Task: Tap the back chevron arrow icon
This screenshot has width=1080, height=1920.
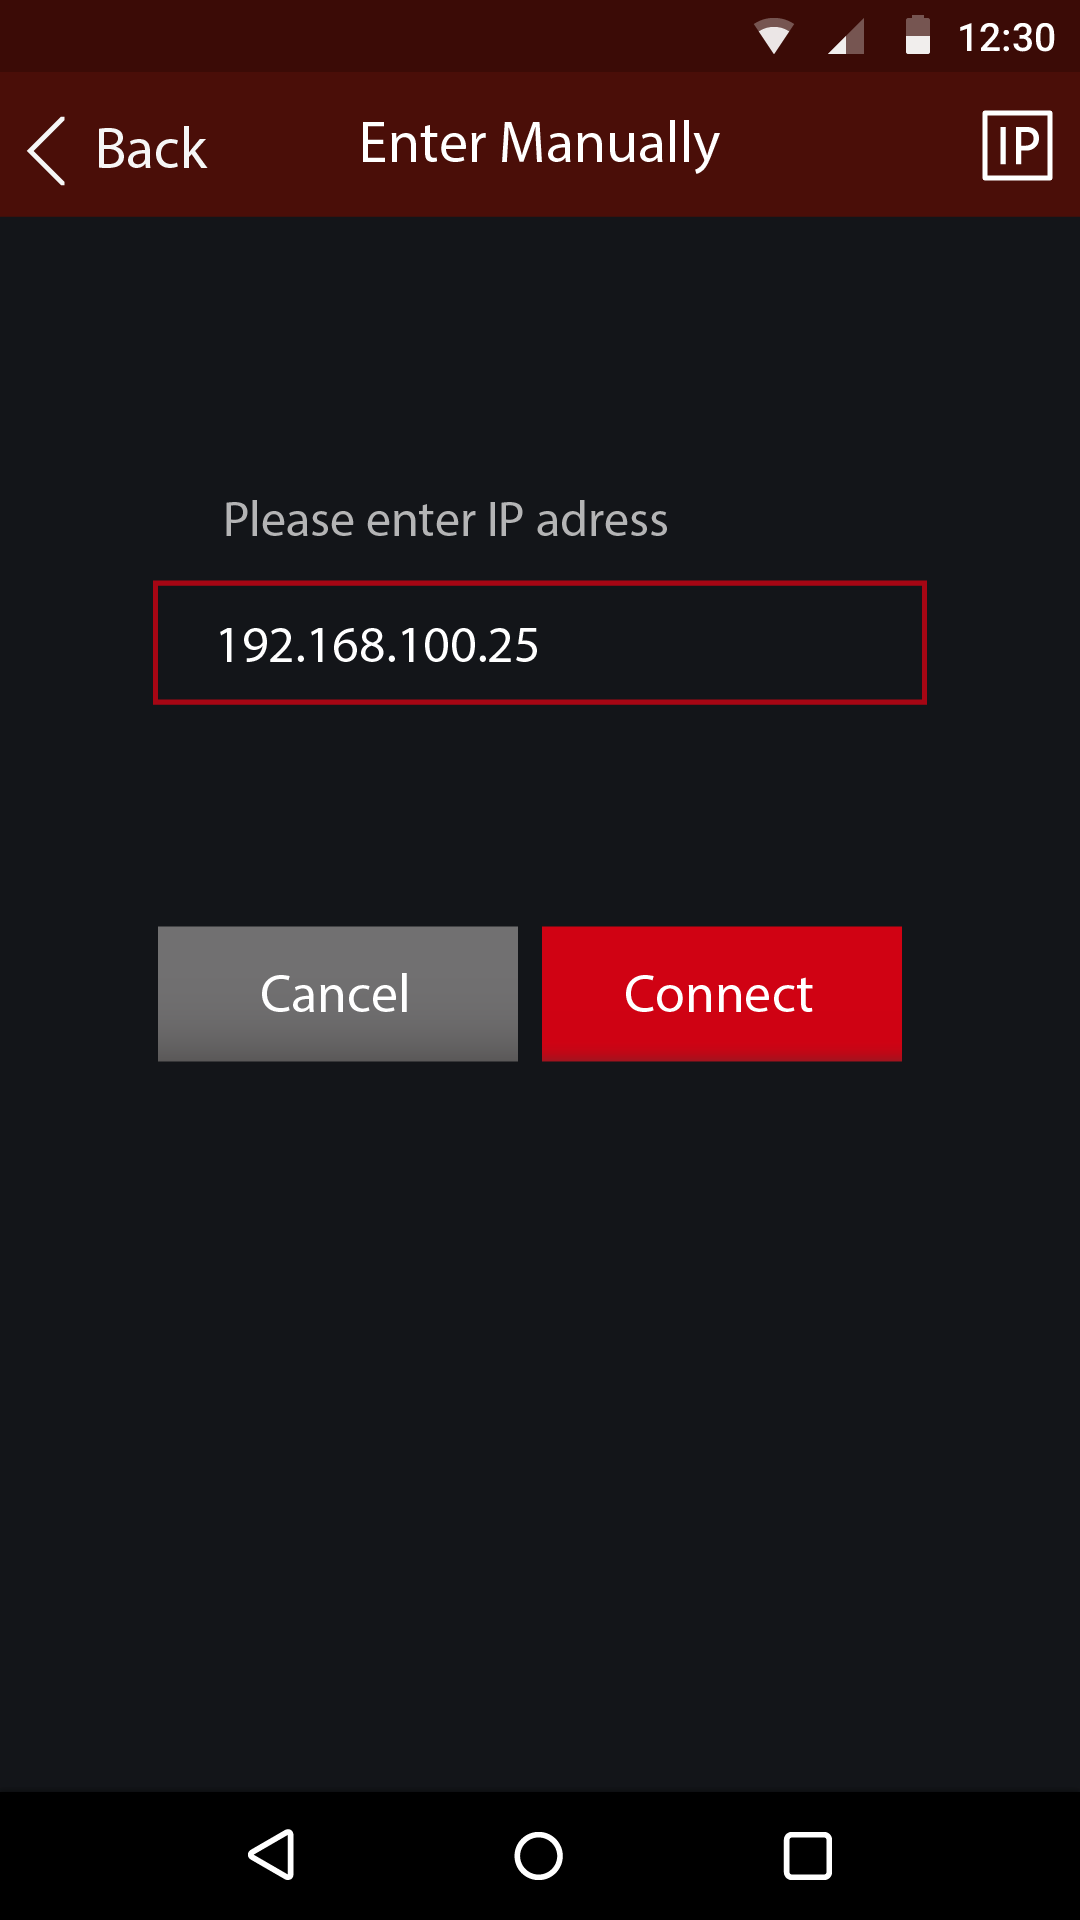Action: click(x=47, y=150)
